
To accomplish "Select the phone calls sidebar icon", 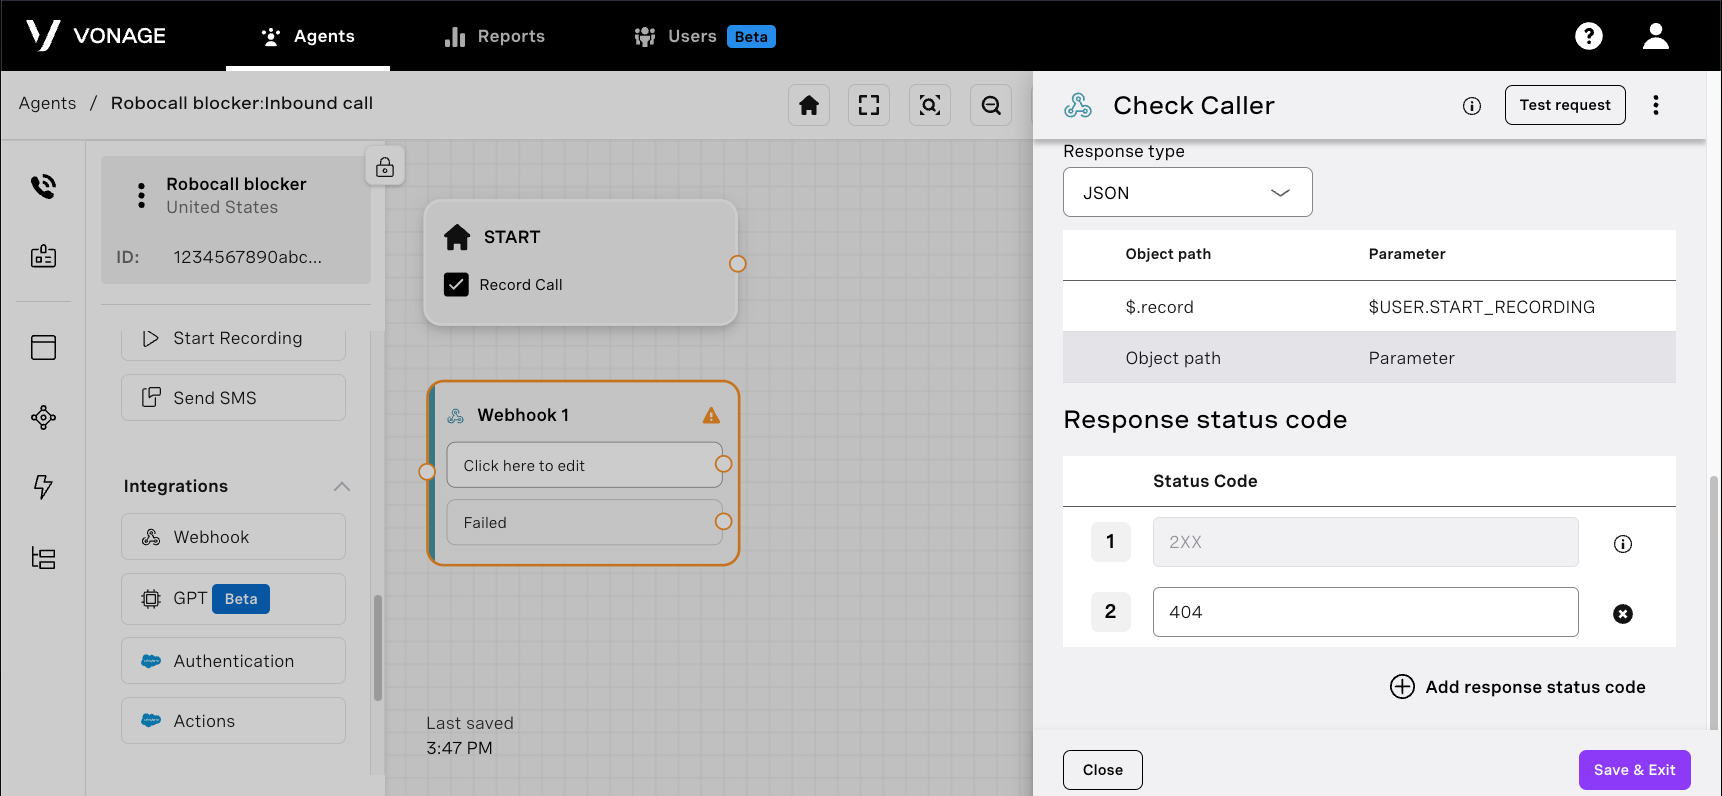I will (x=43, y=187).
